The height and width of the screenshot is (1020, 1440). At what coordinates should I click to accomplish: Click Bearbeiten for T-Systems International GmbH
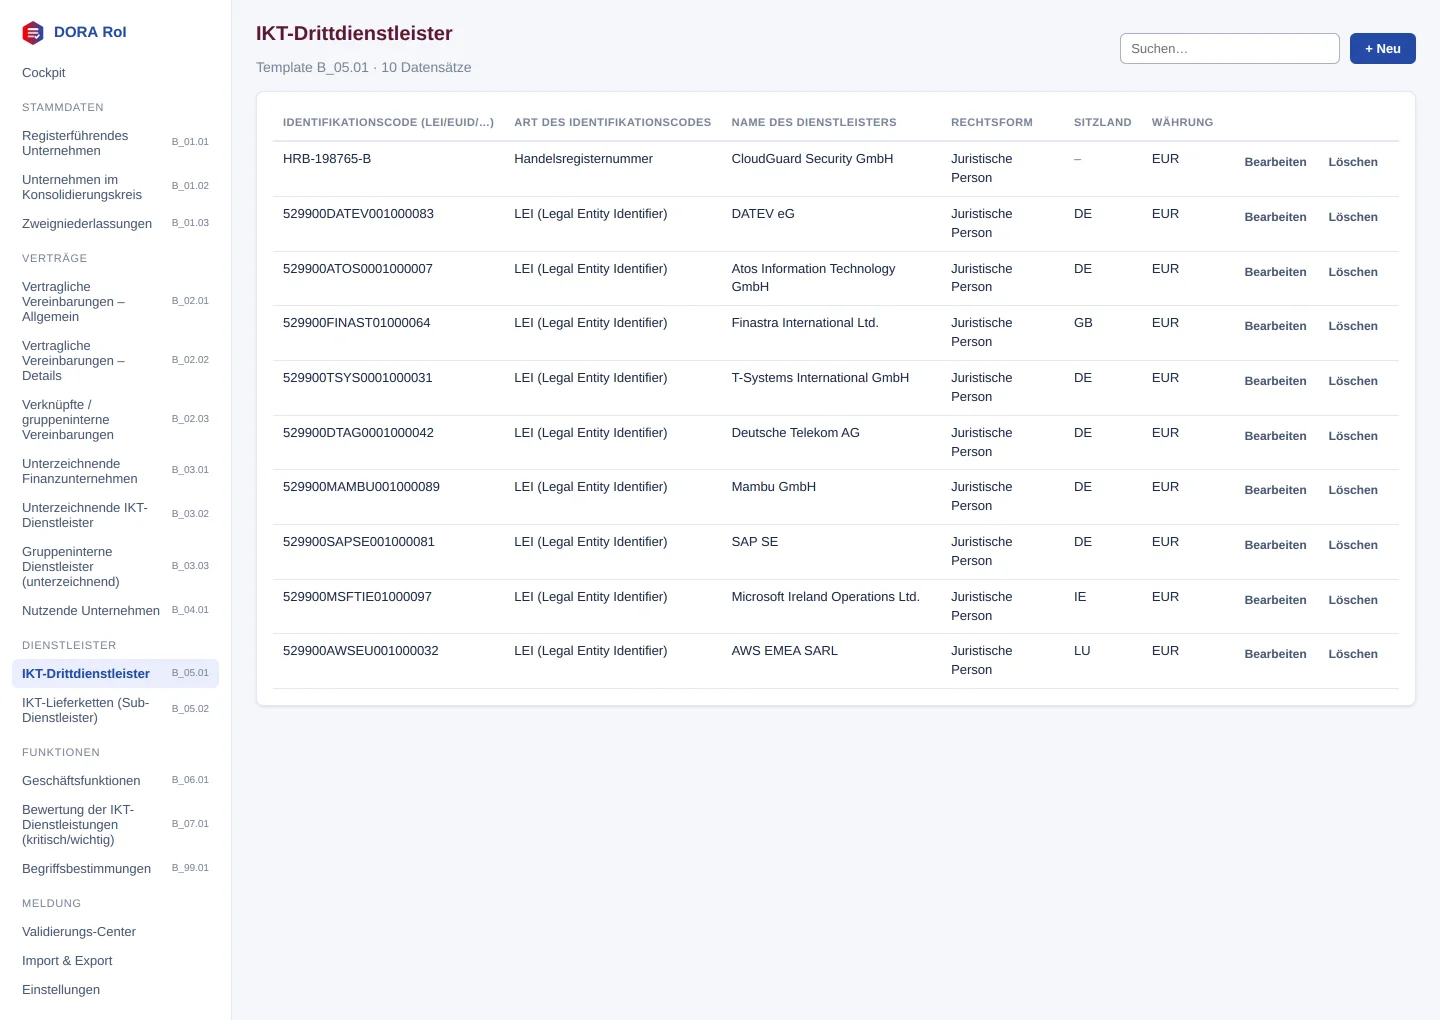pyautogui.click(x=1275, y=381)
